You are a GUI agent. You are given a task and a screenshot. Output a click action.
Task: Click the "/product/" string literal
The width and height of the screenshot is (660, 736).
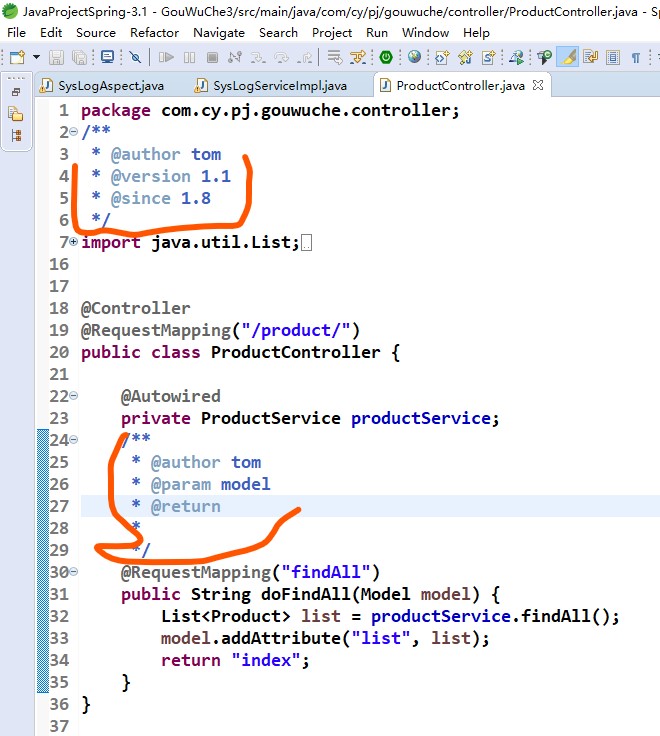click(x=296, y=330)
